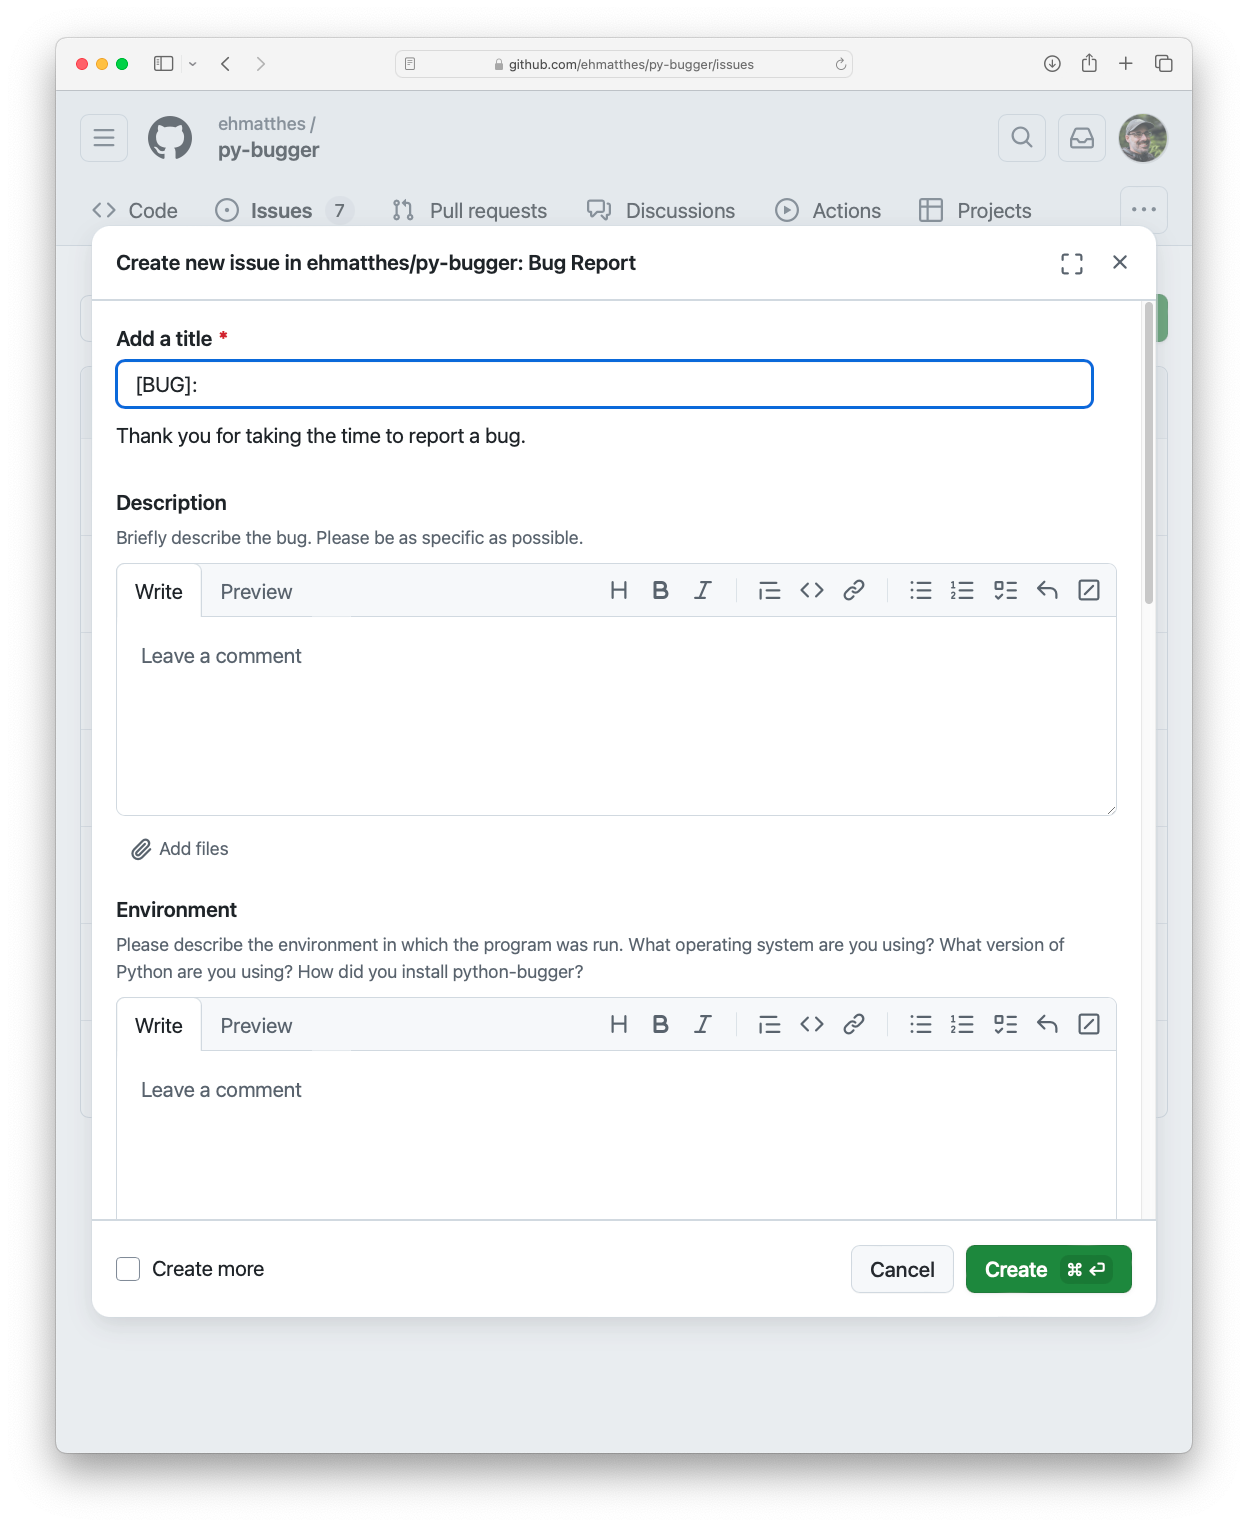Insert code formatting in Description toolbar
This screenshot has width=1248, height=1527.
[x=812, y=590]
